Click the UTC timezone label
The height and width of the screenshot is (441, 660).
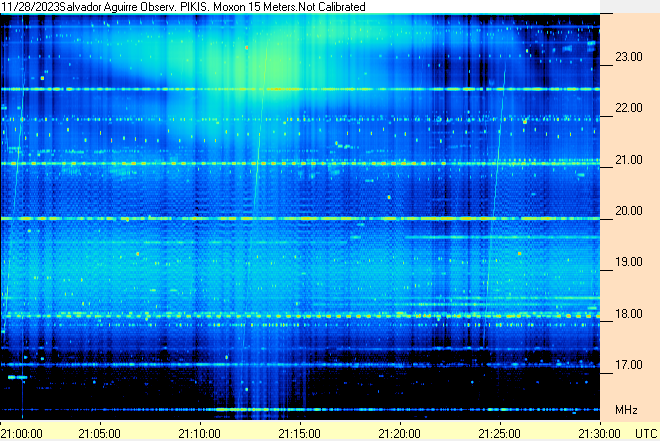[x=646, y=433]
